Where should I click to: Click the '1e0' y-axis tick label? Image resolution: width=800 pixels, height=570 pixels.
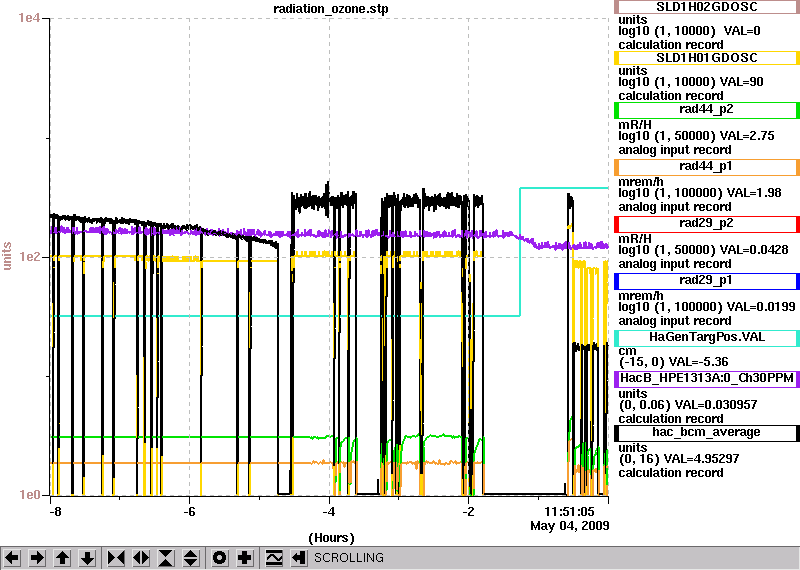pos(28,494)
